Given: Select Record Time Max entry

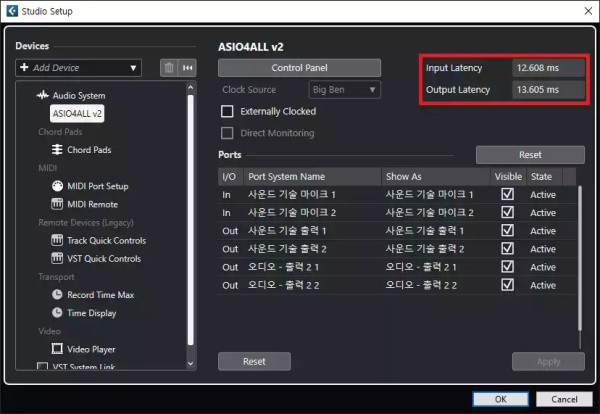Looking at the screenshot, I should (x=101, y=295).
